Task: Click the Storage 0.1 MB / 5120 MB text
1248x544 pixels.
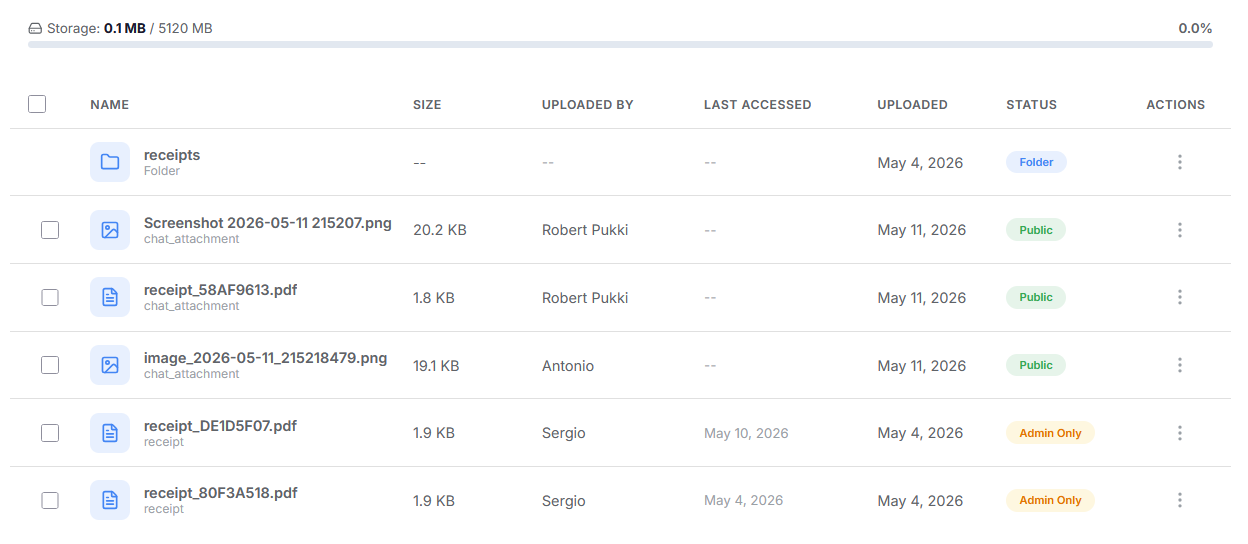Action: click(129, 29)
